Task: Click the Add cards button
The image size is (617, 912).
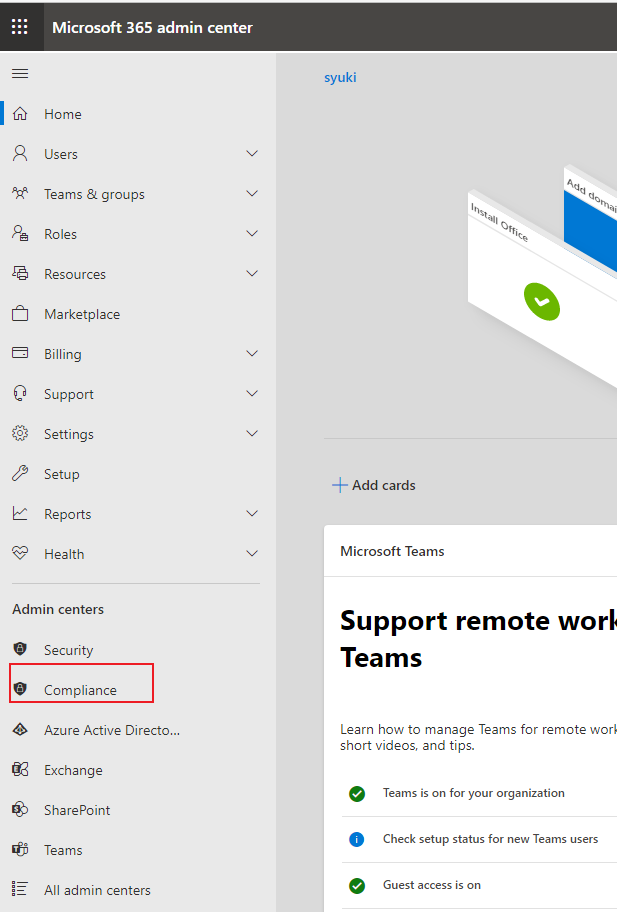Action: coord(373,485)
